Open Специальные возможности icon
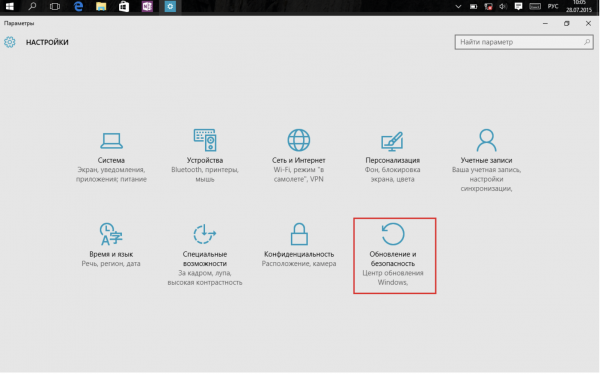Image resolution: width=600 pixels, height=374 pixels. coord(205,234)
